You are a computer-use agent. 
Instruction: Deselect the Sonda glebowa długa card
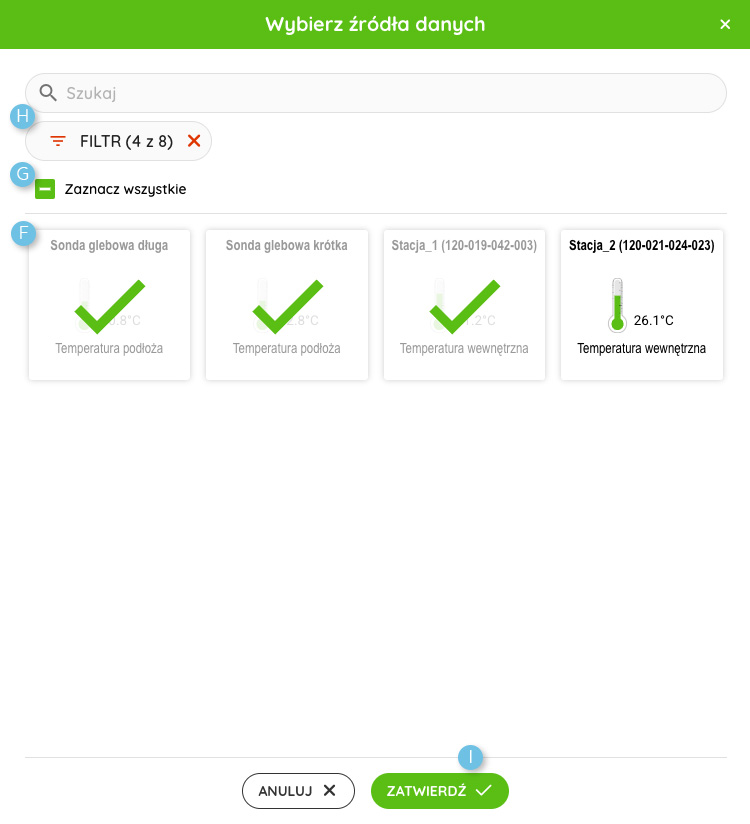coord(109,305)
